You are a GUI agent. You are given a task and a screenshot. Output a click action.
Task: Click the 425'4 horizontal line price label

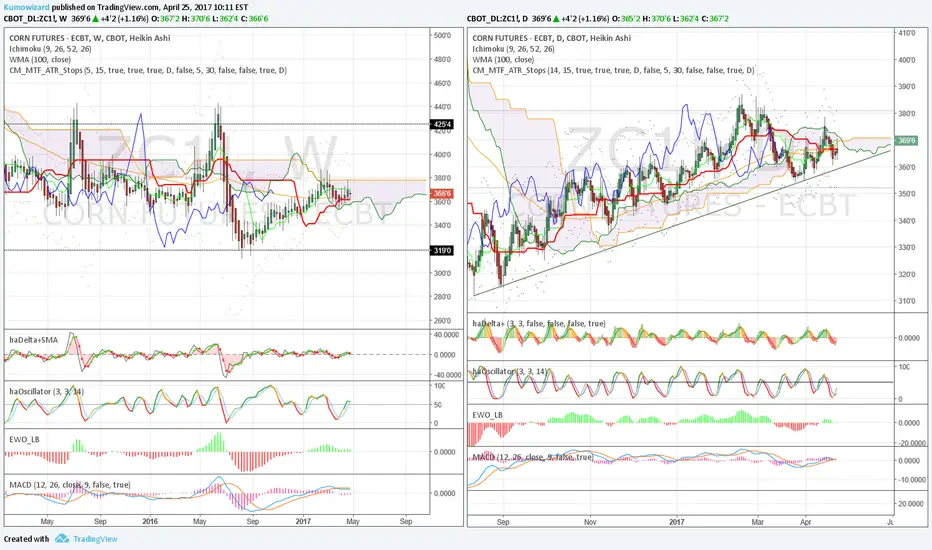(443, 124)
